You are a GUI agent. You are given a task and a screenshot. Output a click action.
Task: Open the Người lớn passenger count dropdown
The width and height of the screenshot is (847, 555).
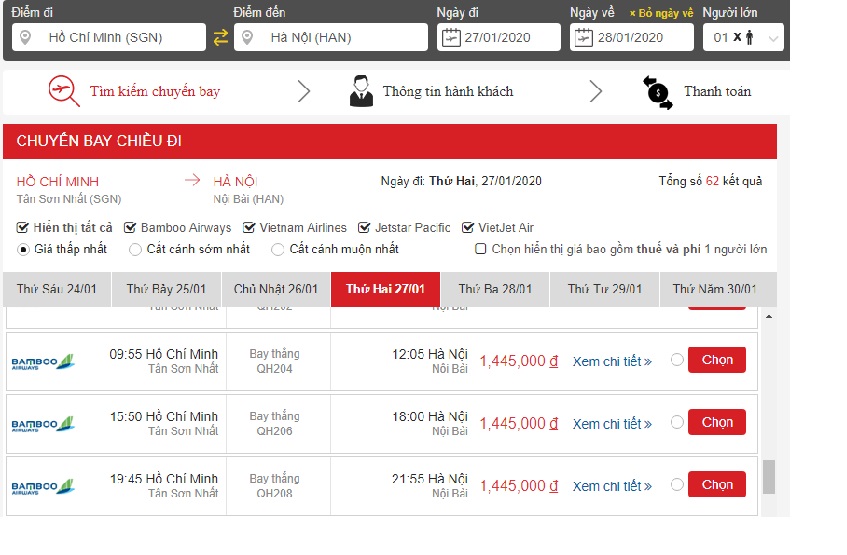743,37
